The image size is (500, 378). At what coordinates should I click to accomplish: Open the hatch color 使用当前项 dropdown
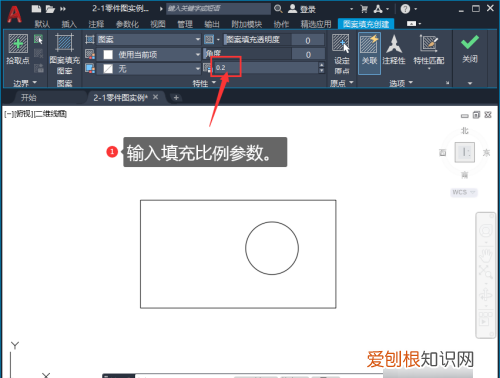click(x=149, y=54)
